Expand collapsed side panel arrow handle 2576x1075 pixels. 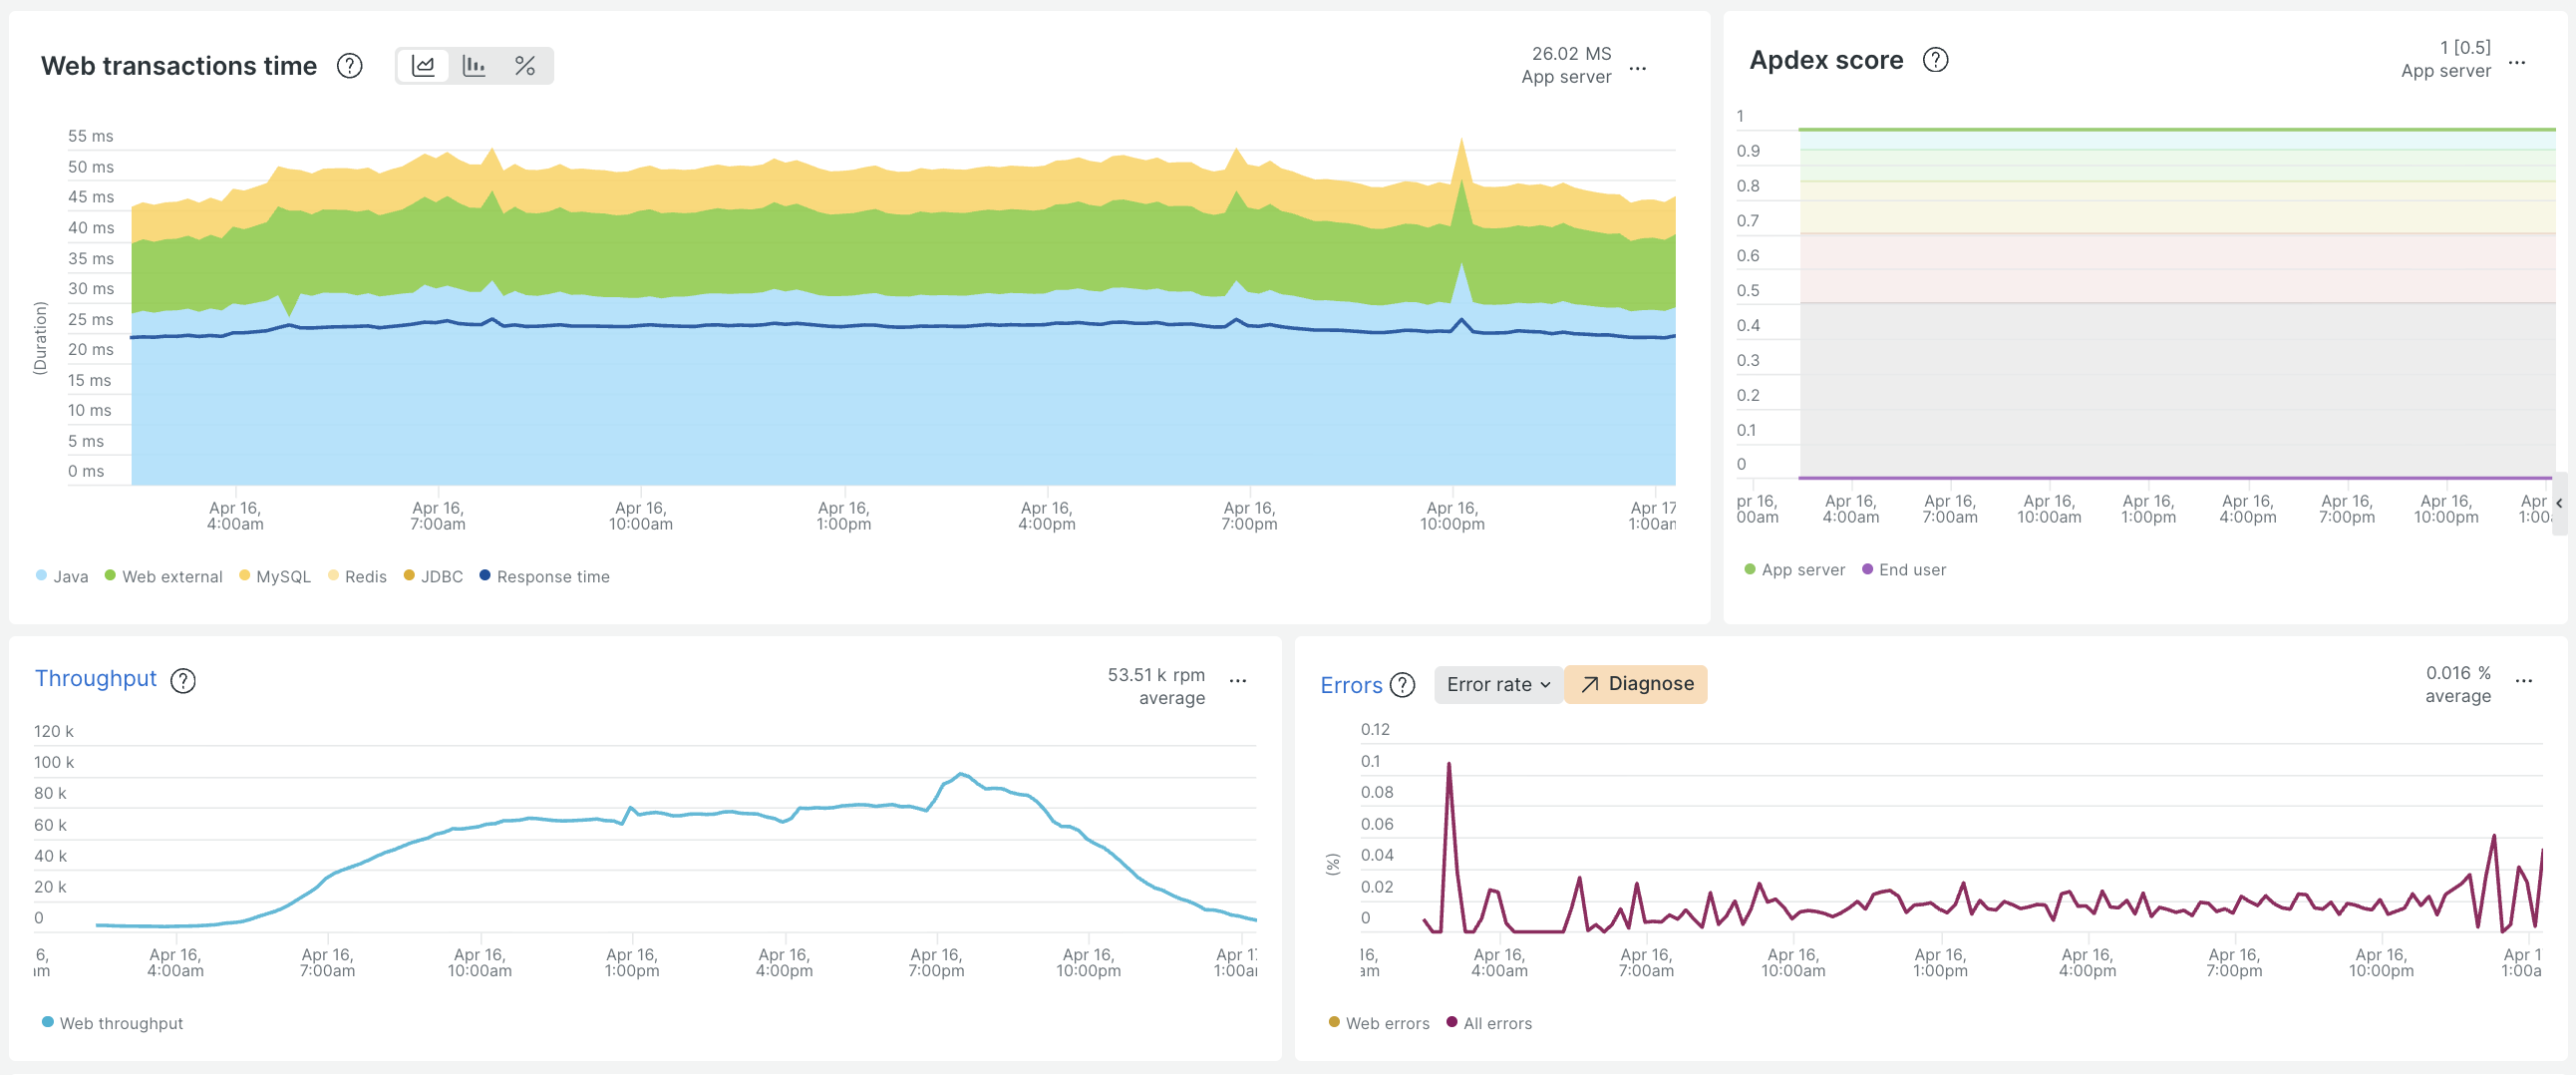[2559, 503]
